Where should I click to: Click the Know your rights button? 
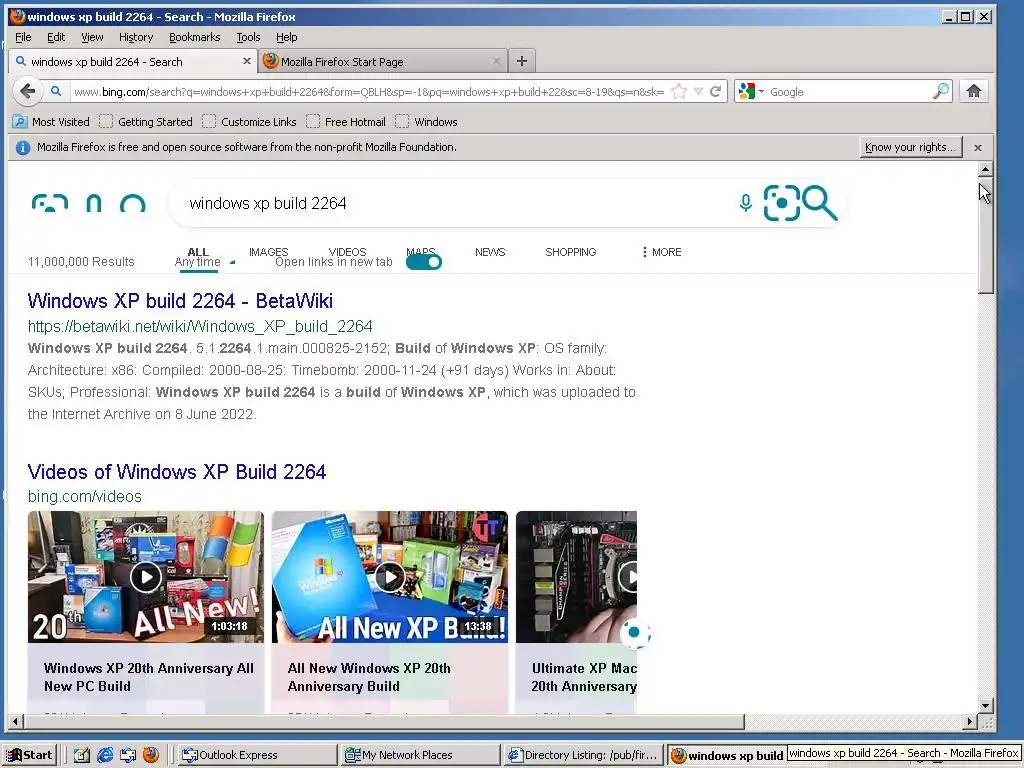(x=911, y=147)
